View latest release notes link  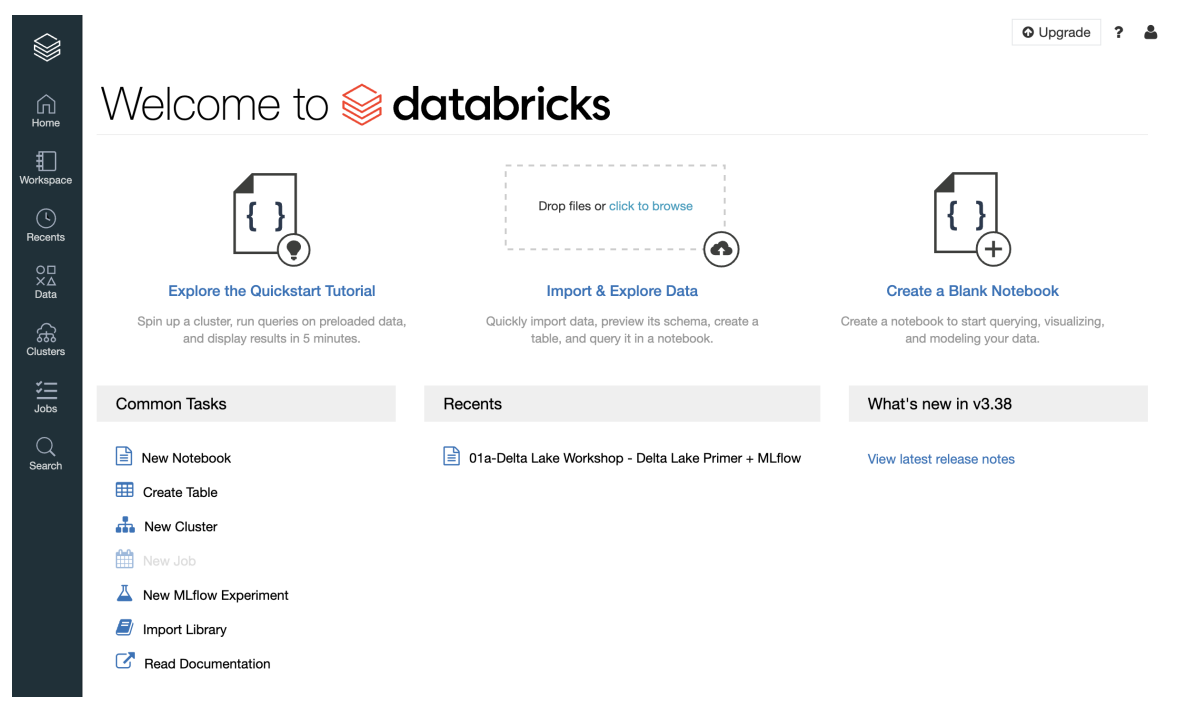[941, 459]
